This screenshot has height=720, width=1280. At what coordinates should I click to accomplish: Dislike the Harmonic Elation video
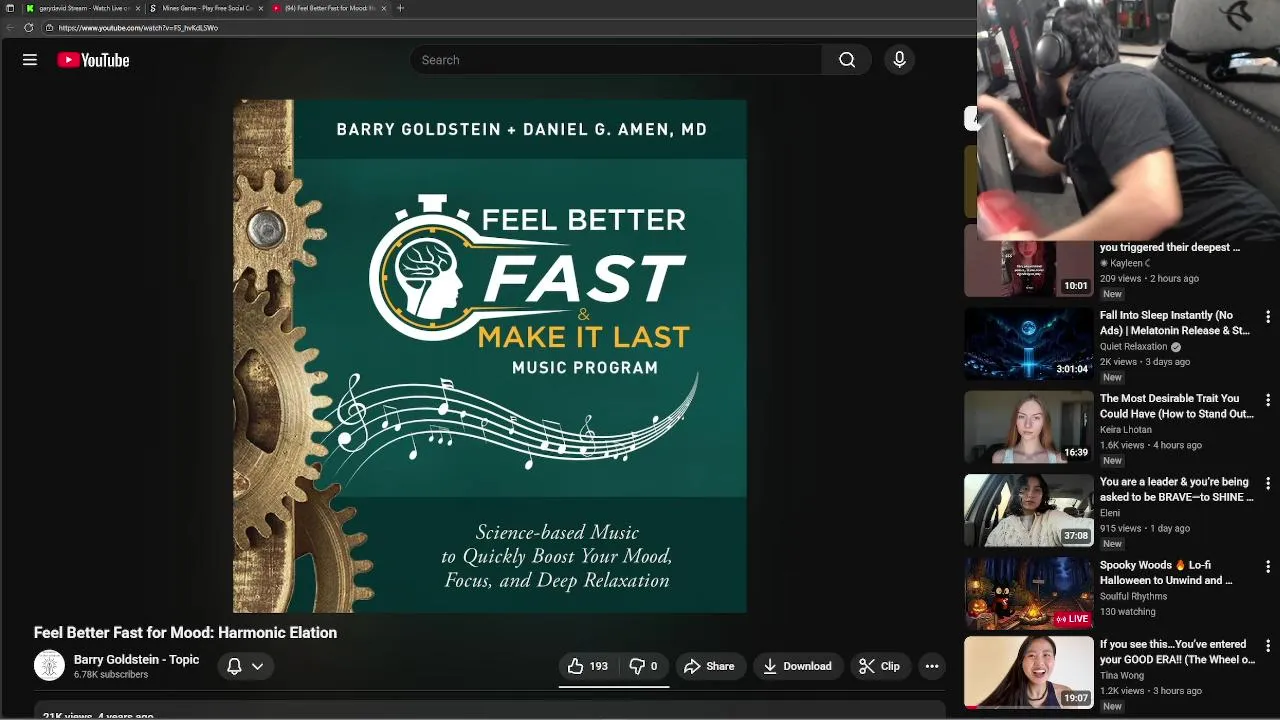(x=644, y=666)
